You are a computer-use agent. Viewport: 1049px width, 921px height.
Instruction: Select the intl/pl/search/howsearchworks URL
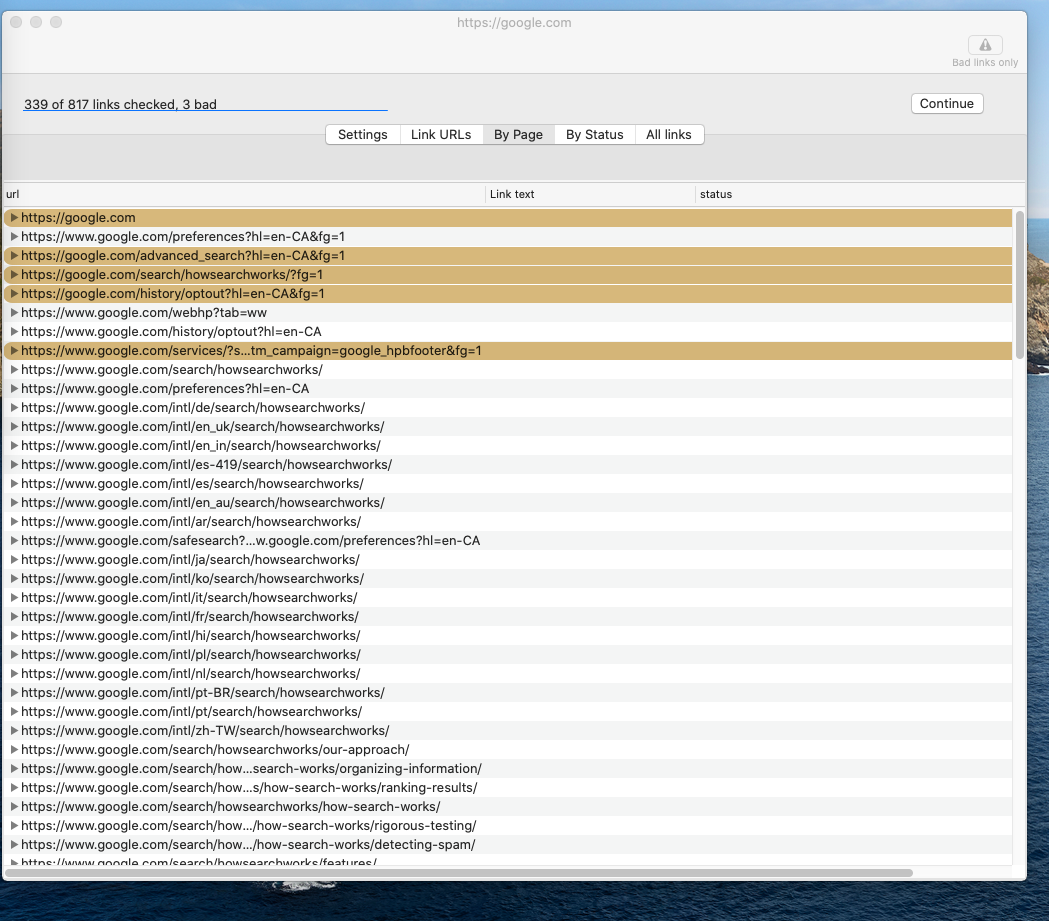pyautogui.click(x=191, y=654)
